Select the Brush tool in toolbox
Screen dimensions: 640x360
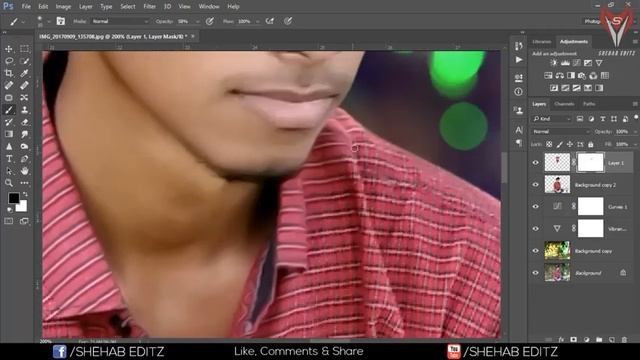point(9,110)
